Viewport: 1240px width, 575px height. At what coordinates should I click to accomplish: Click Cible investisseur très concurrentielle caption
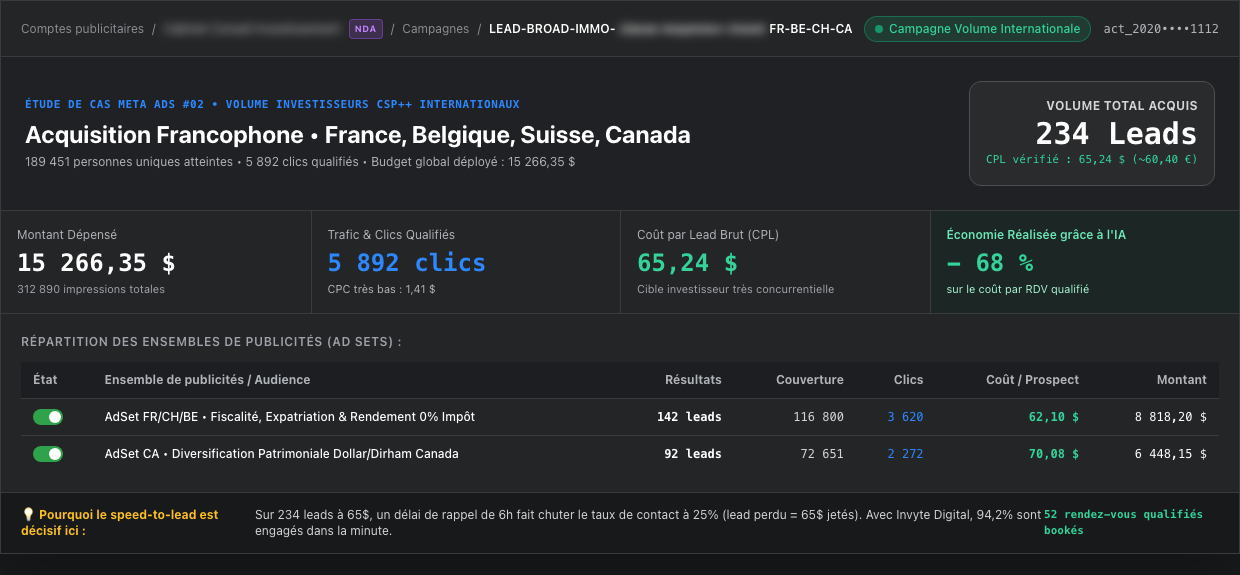(735, 289)
